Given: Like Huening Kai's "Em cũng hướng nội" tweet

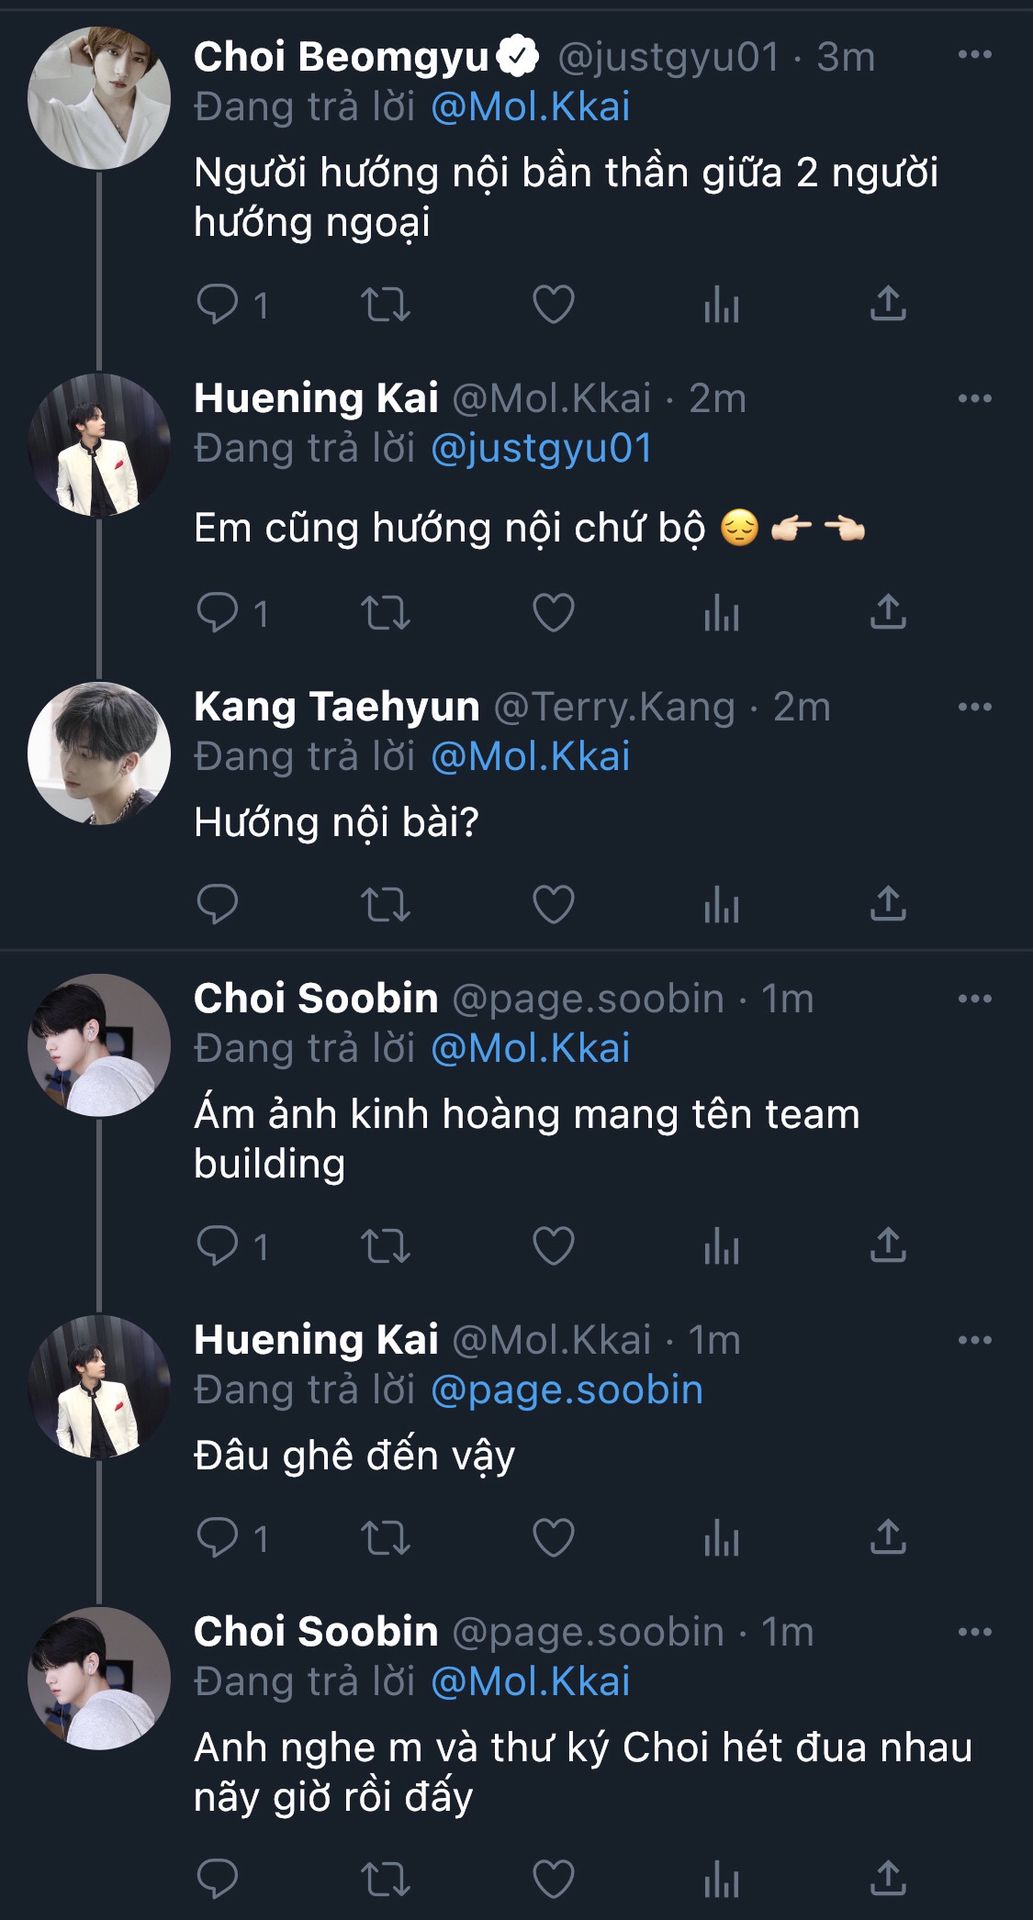Looking at the screenshot, I should point(553,612).
